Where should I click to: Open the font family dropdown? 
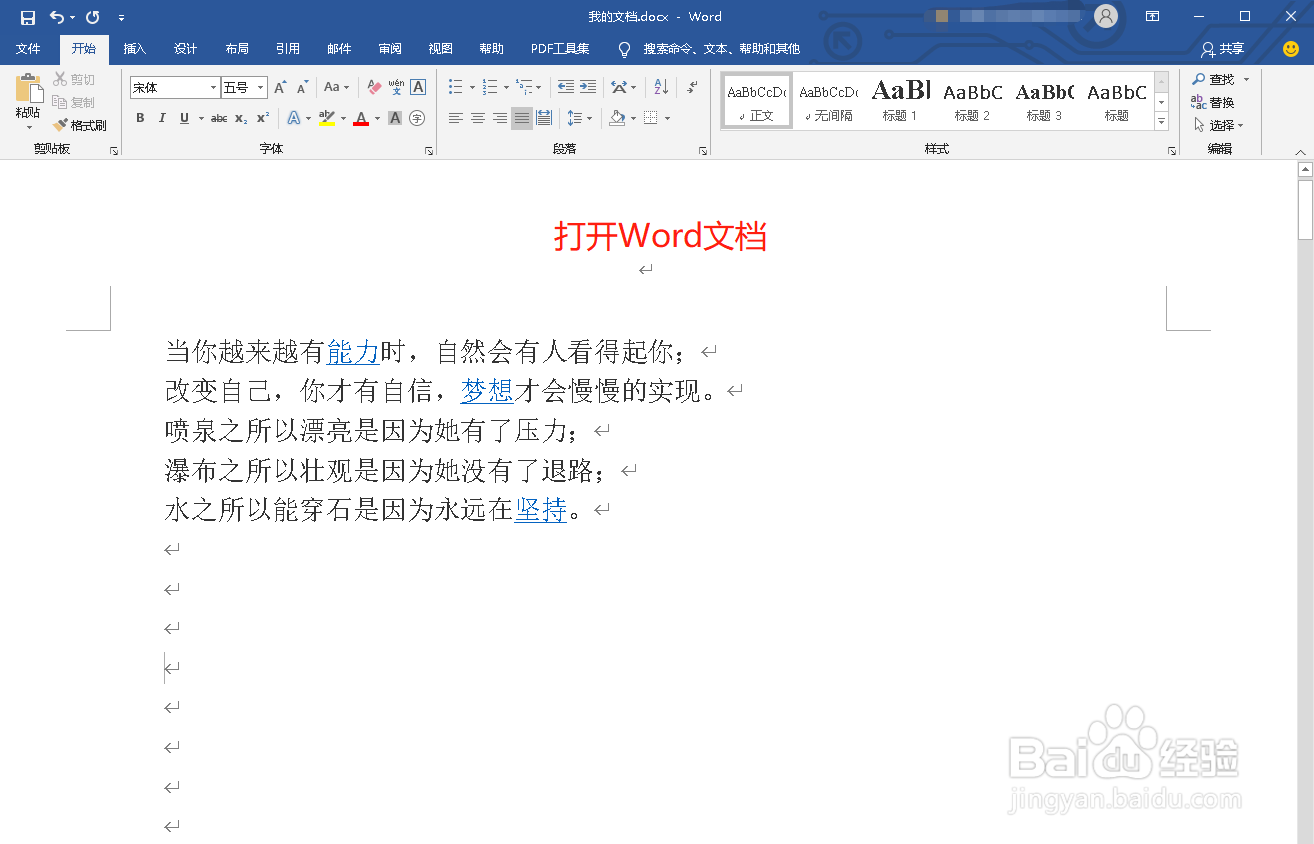213,87
